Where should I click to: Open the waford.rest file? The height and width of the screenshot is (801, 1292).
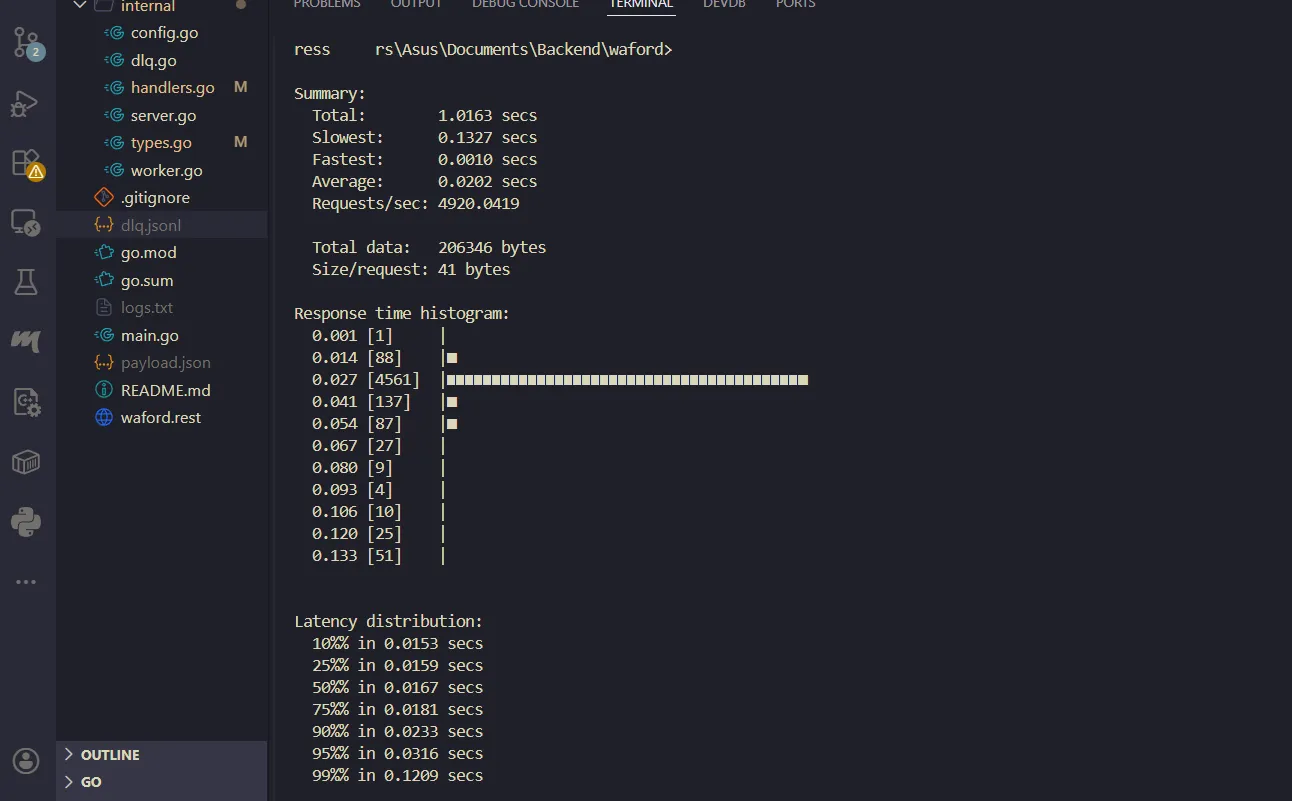160,418
